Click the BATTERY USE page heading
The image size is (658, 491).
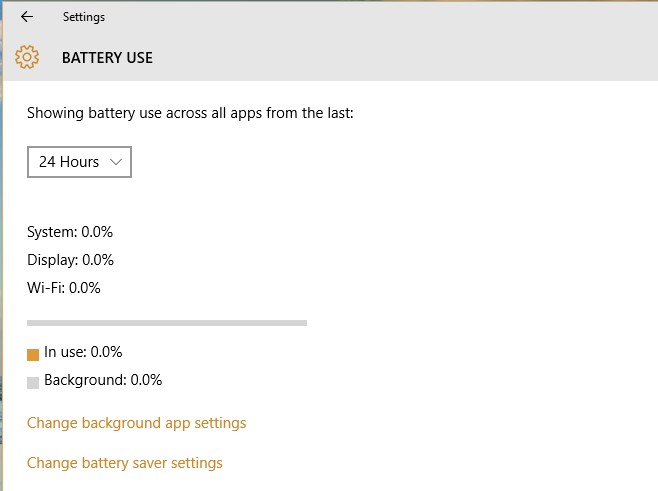click(107, 57)
